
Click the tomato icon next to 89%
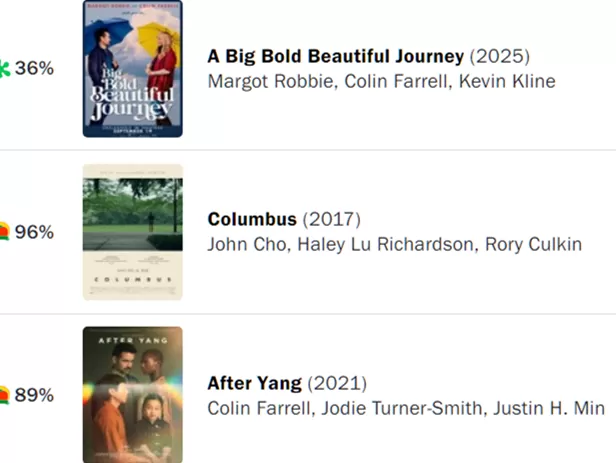click(4, 395)
